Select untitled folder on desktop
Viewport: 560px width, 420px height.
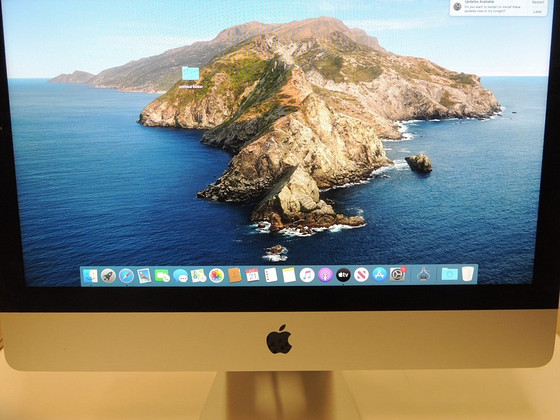tap(190, 77)
